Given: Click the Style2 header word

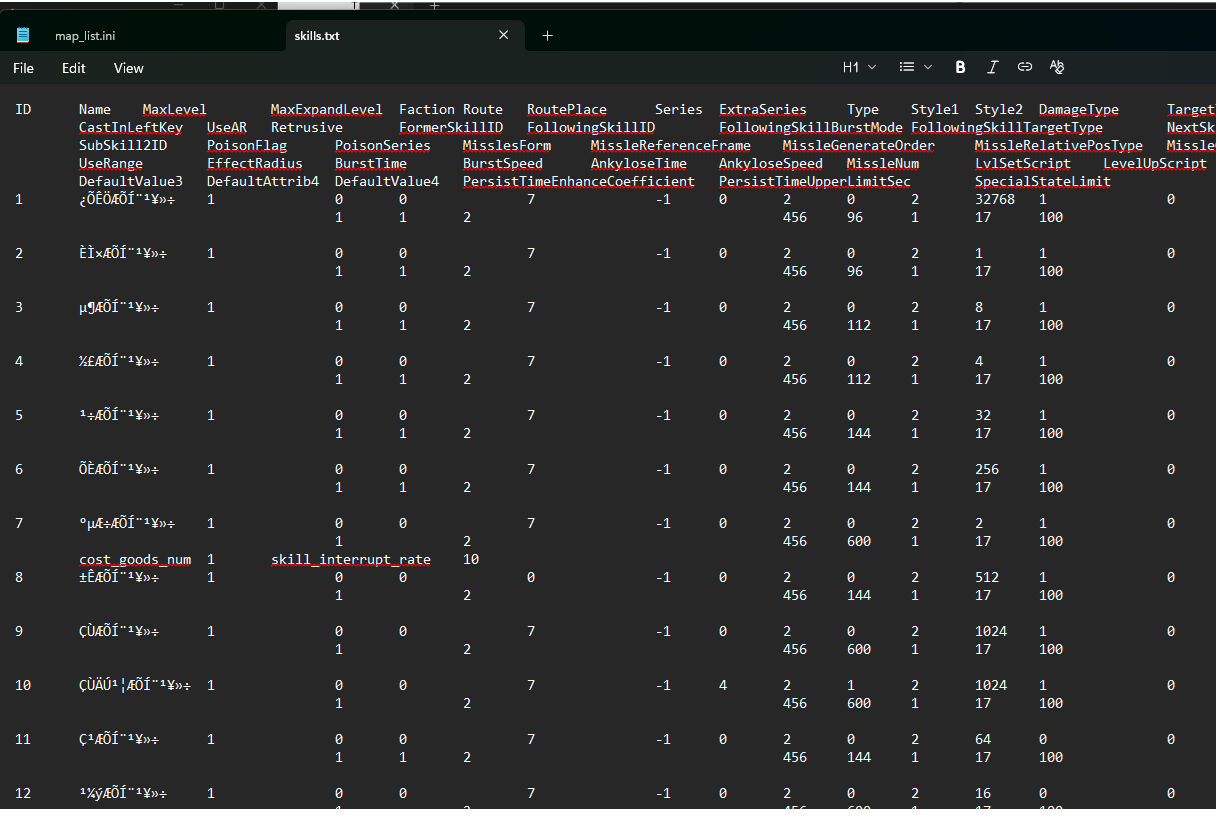Looking at the screenshot, I should point(999,109).
